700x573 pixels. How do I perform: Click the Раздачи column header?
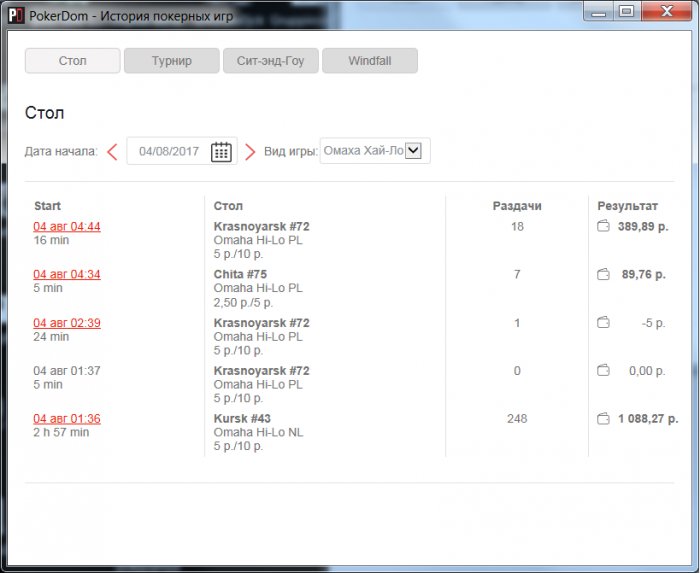point(517,206)
